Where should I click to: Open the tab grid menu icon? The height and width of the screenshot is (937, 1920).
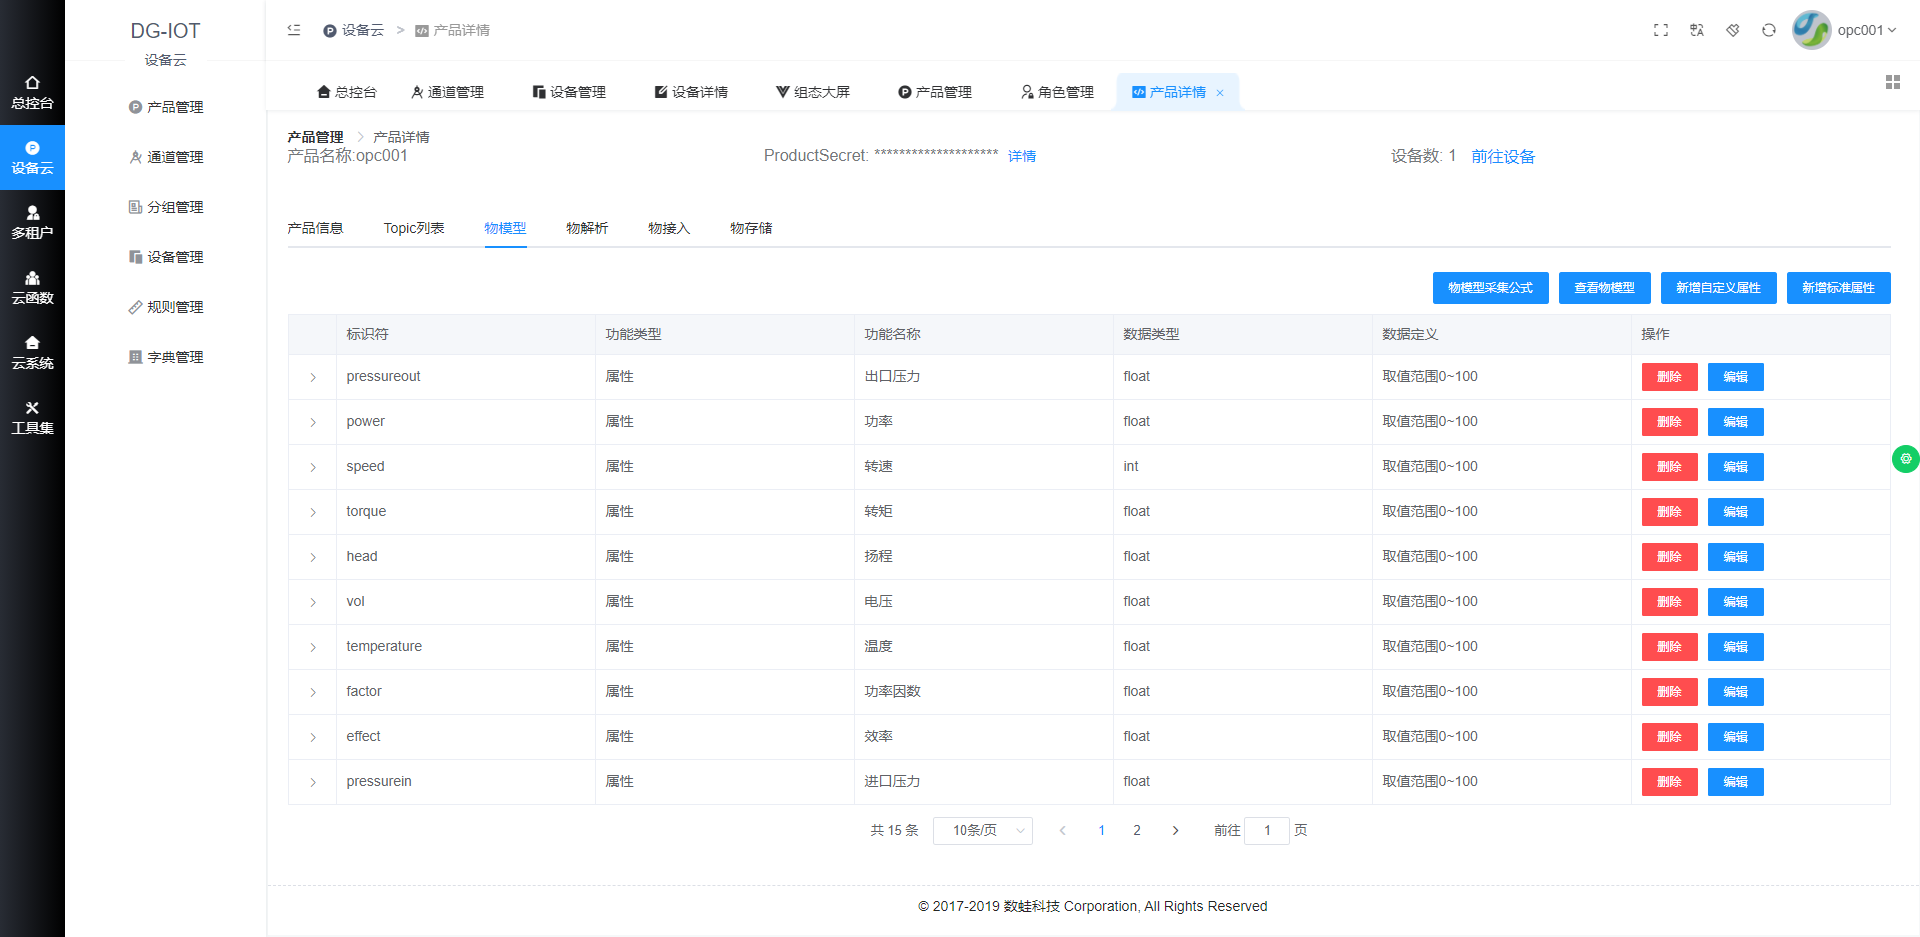pos(1893,82)
